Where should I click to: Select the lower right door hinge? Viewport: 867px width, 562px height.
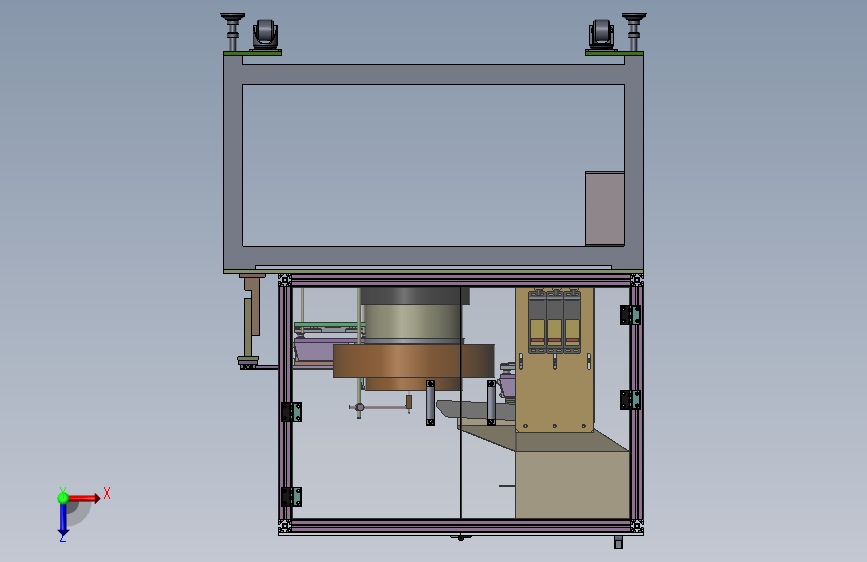[x=630, y=400]
